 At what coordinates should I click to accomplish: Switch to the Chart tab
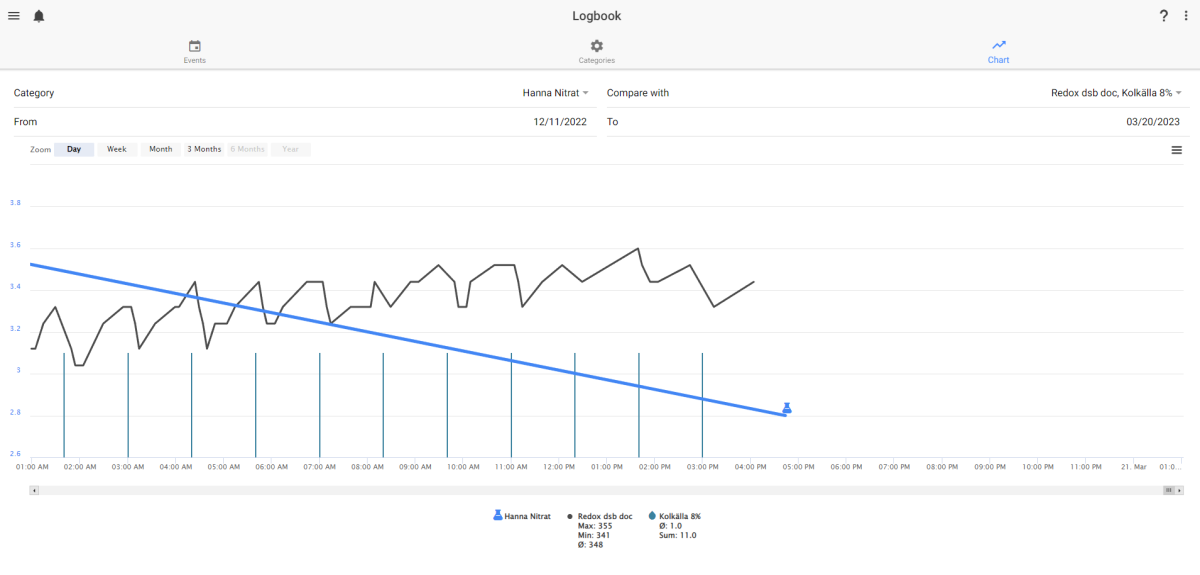(x=999, y=52)
